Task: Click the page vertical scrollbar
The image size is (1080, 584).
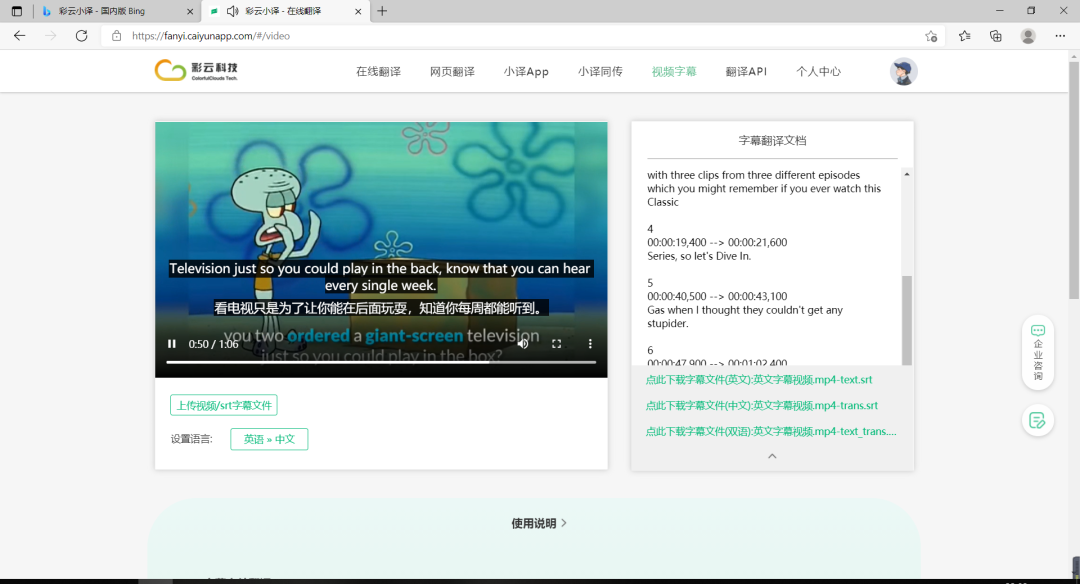Action: click(1074, 180)
